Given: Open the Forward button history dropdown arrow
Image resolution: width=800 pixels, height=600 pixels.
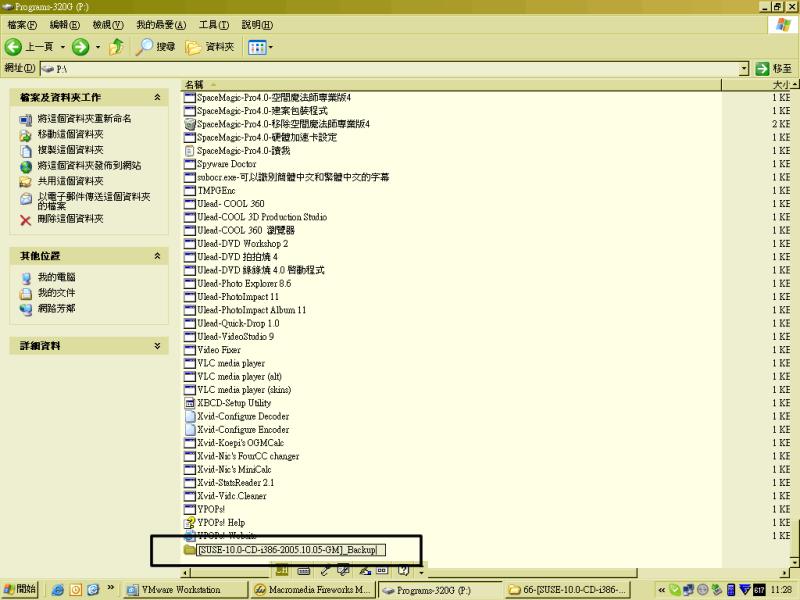Looking at the screenshot, I should 97,47.
